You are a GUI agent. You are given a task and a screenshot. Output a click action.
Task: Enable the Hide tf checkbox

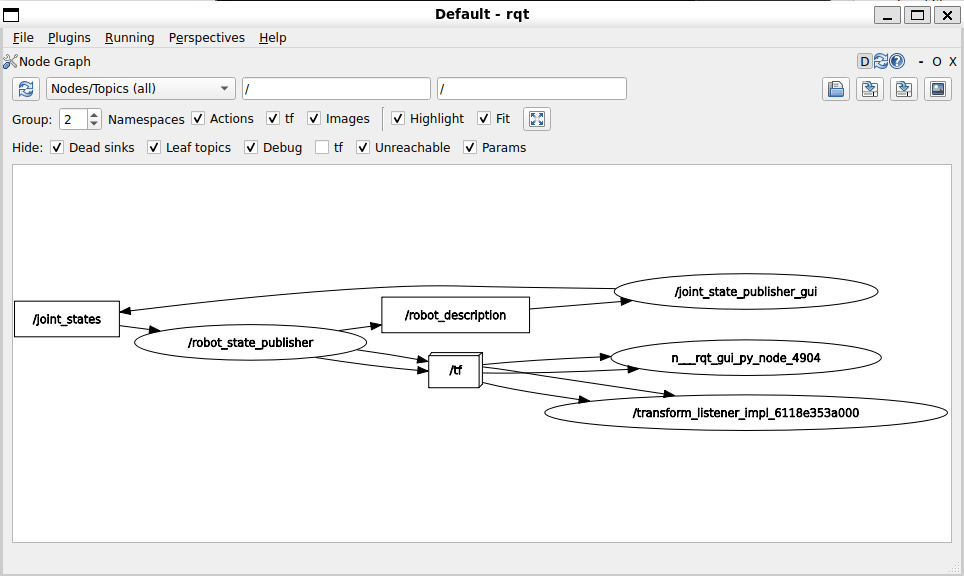[322, 147]
